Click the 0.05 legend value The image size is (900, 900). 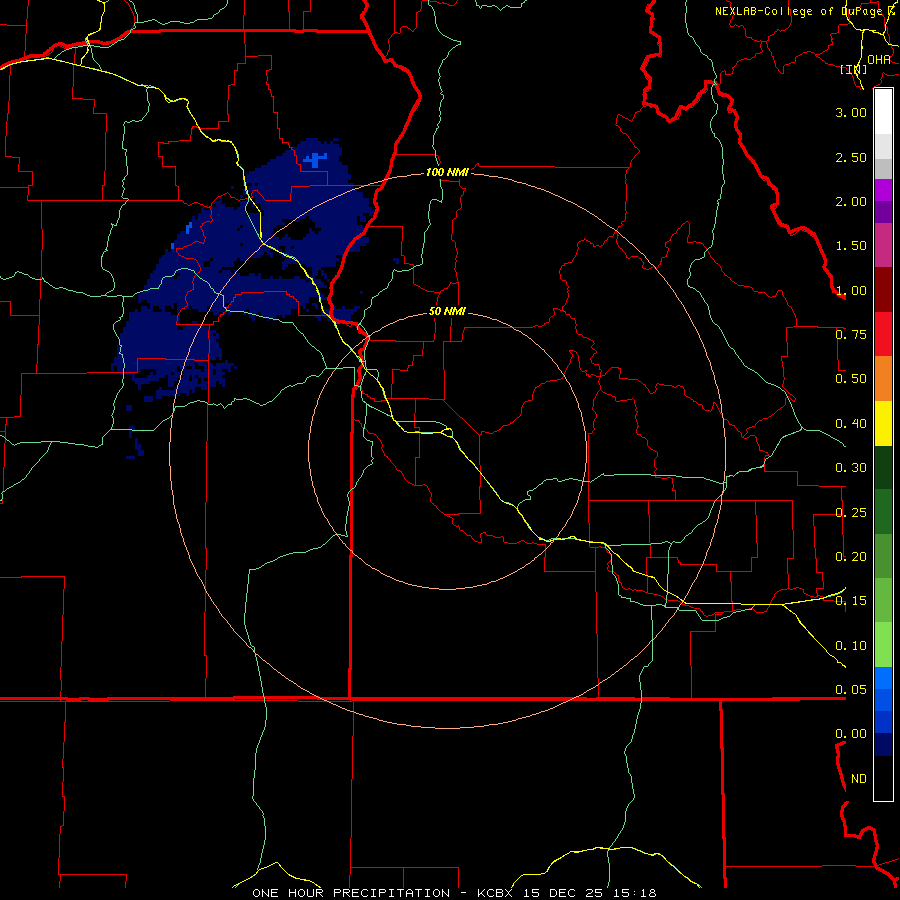851,690
